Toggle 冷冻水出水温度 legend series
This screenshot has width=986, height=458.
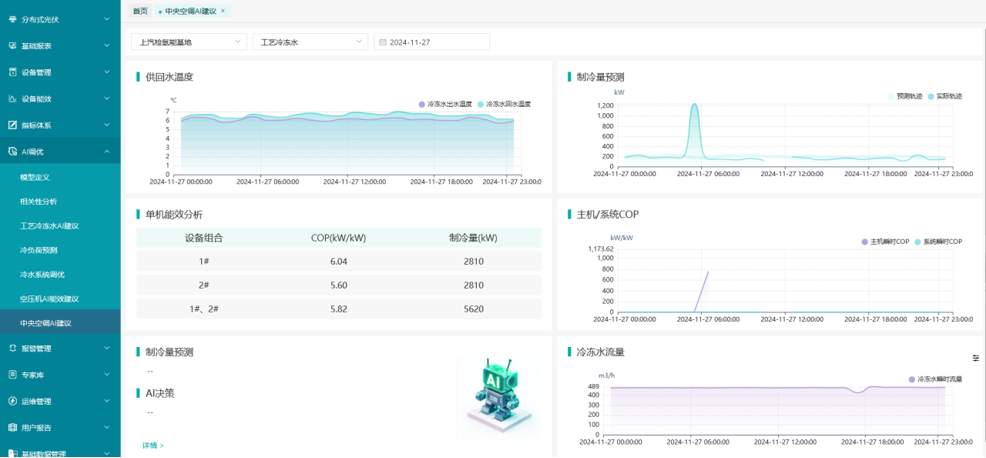(445, 104)
